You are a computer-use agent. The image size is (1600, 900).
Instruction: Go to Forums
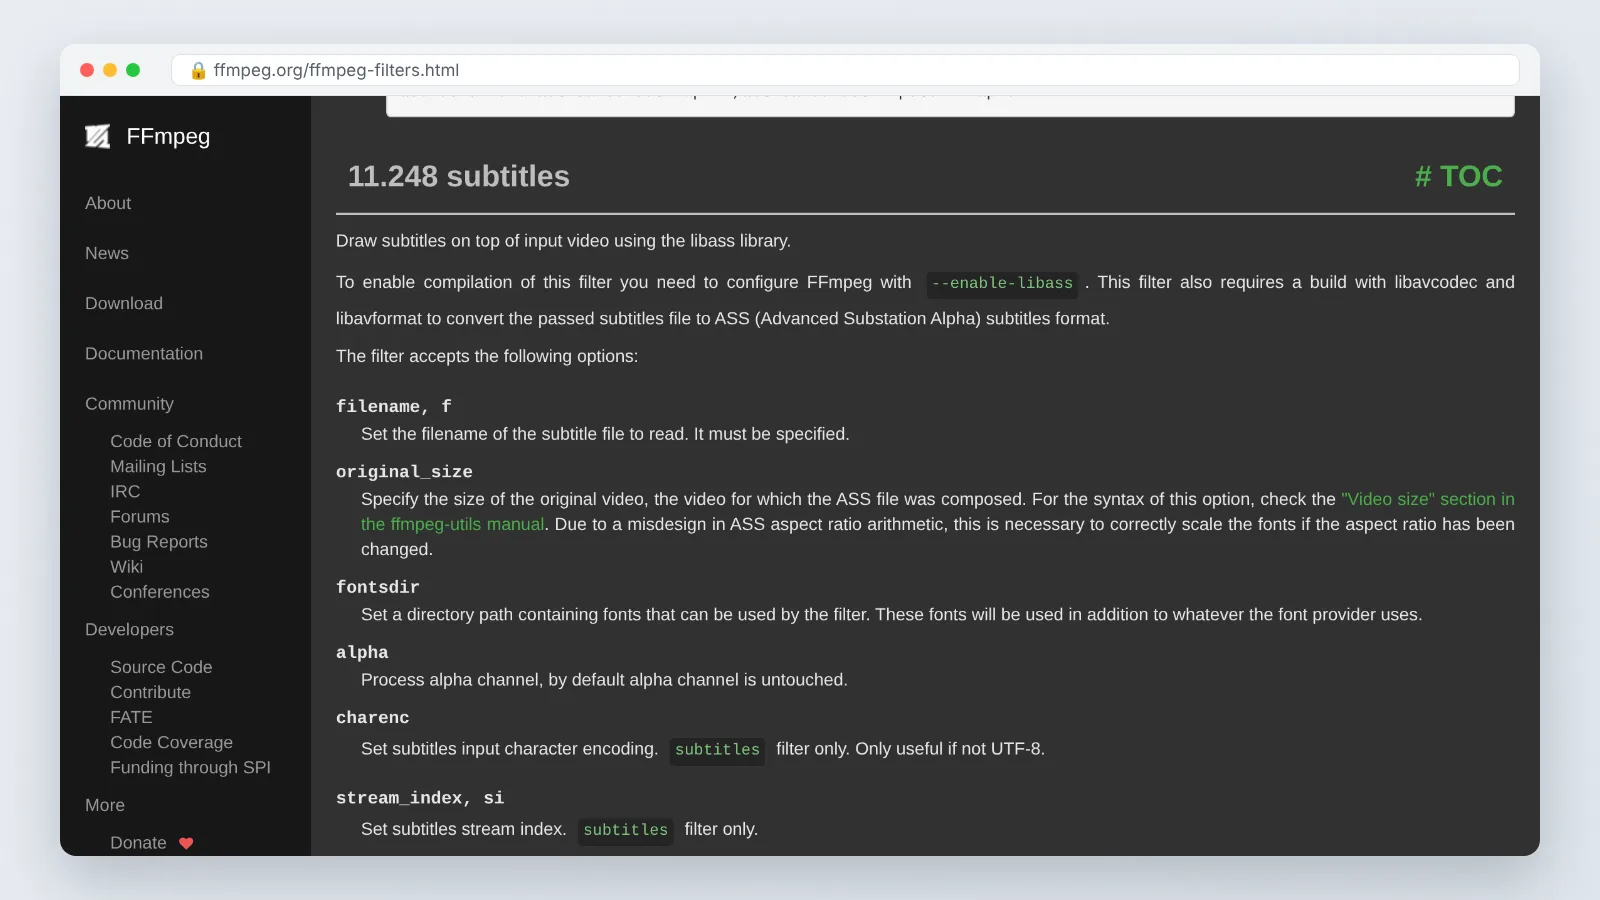pyautogui.click(x=140, y=516)
